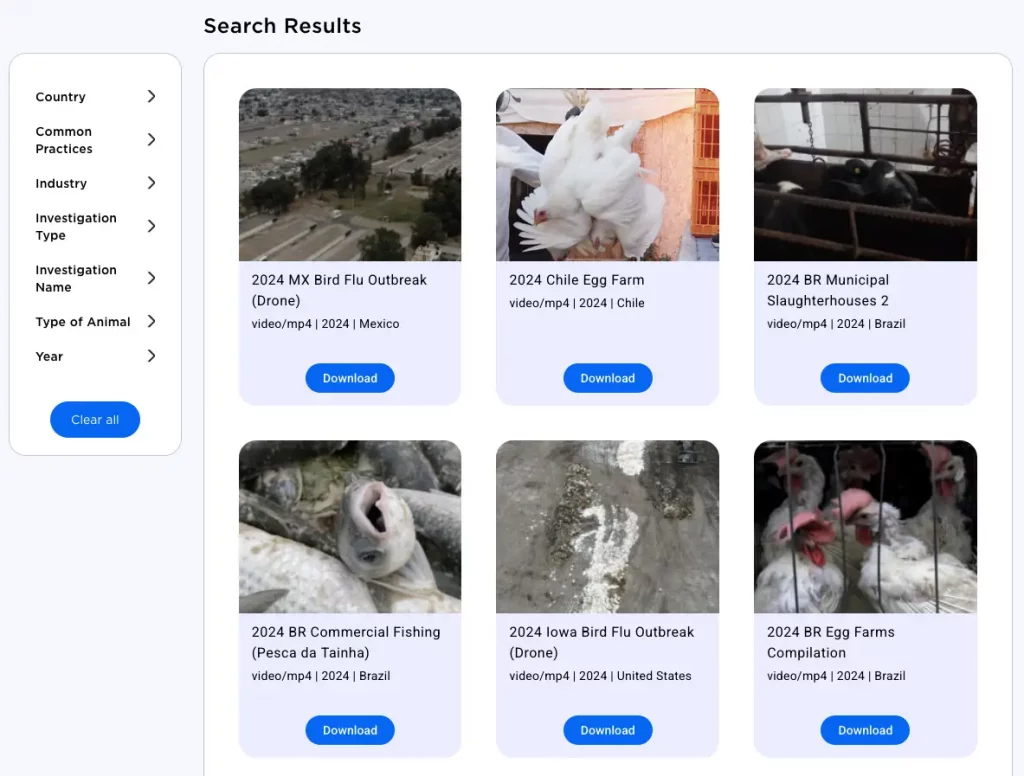Viewport: 1024px width, 776px height.
Task: Open the Mexico drone aerial thumbnail
Action: [x=350, y=175]
